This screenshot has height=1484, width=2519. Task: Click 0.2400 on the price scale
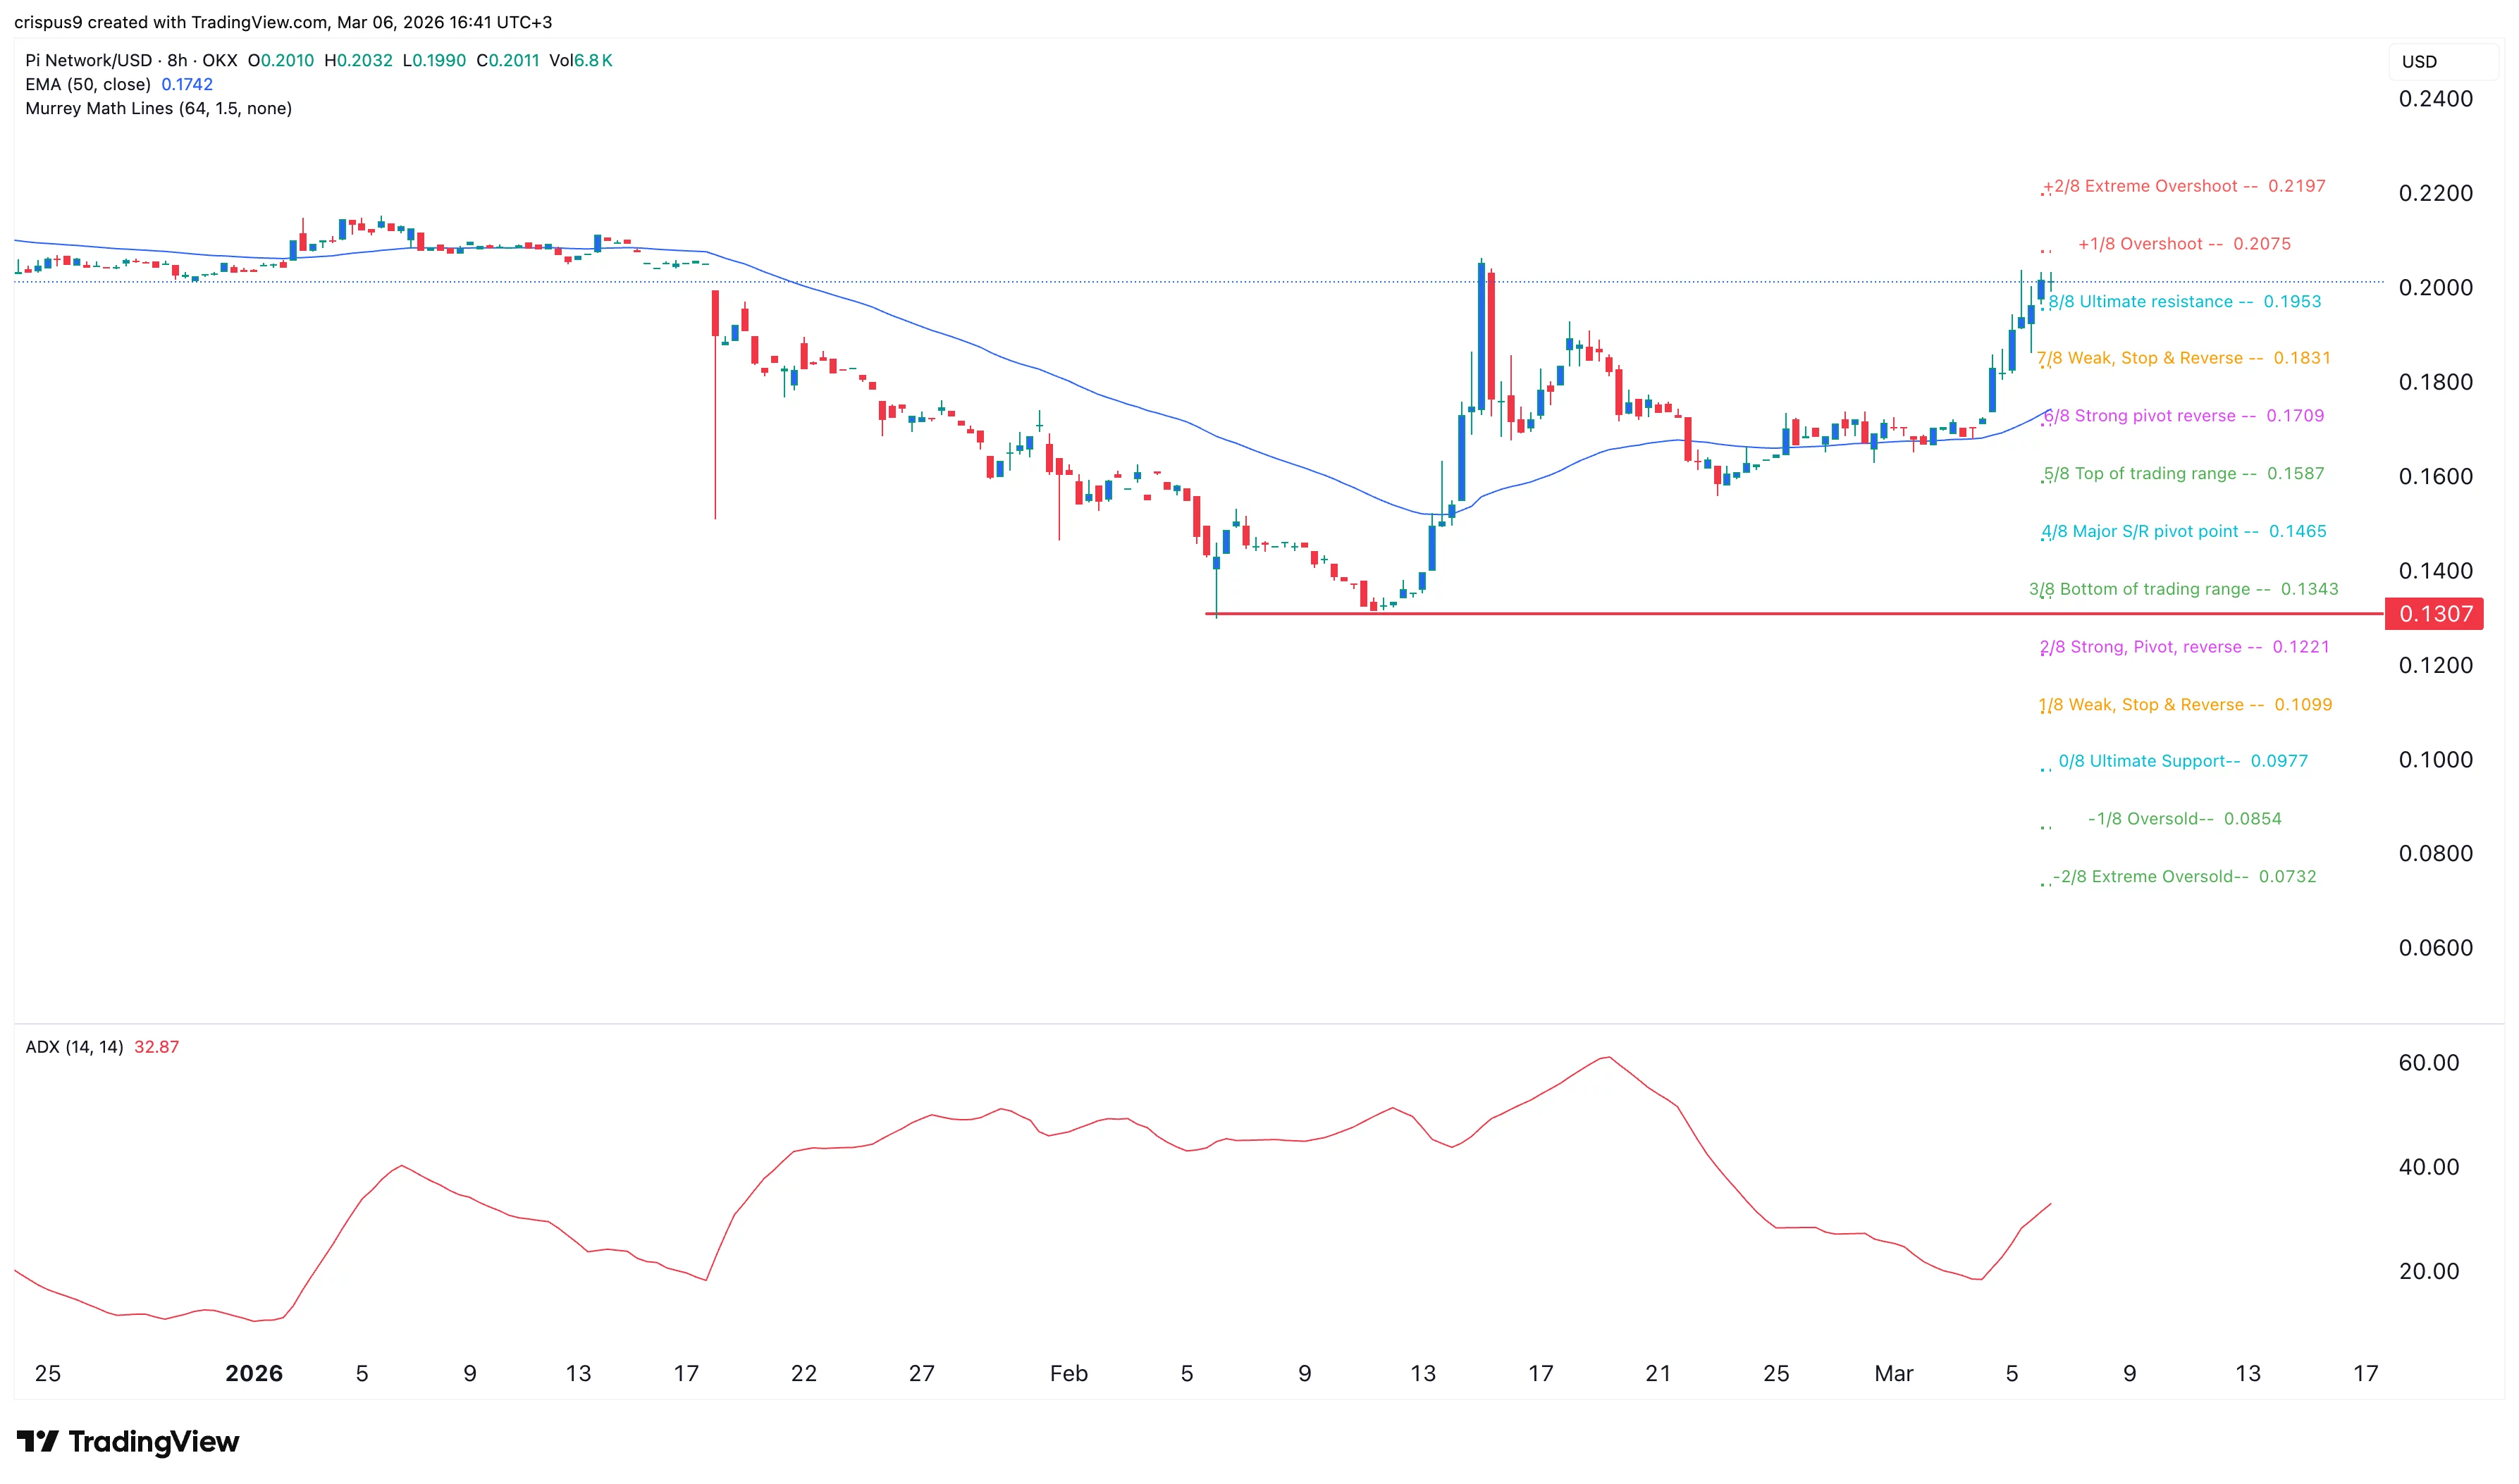(x=2440, y=98)
